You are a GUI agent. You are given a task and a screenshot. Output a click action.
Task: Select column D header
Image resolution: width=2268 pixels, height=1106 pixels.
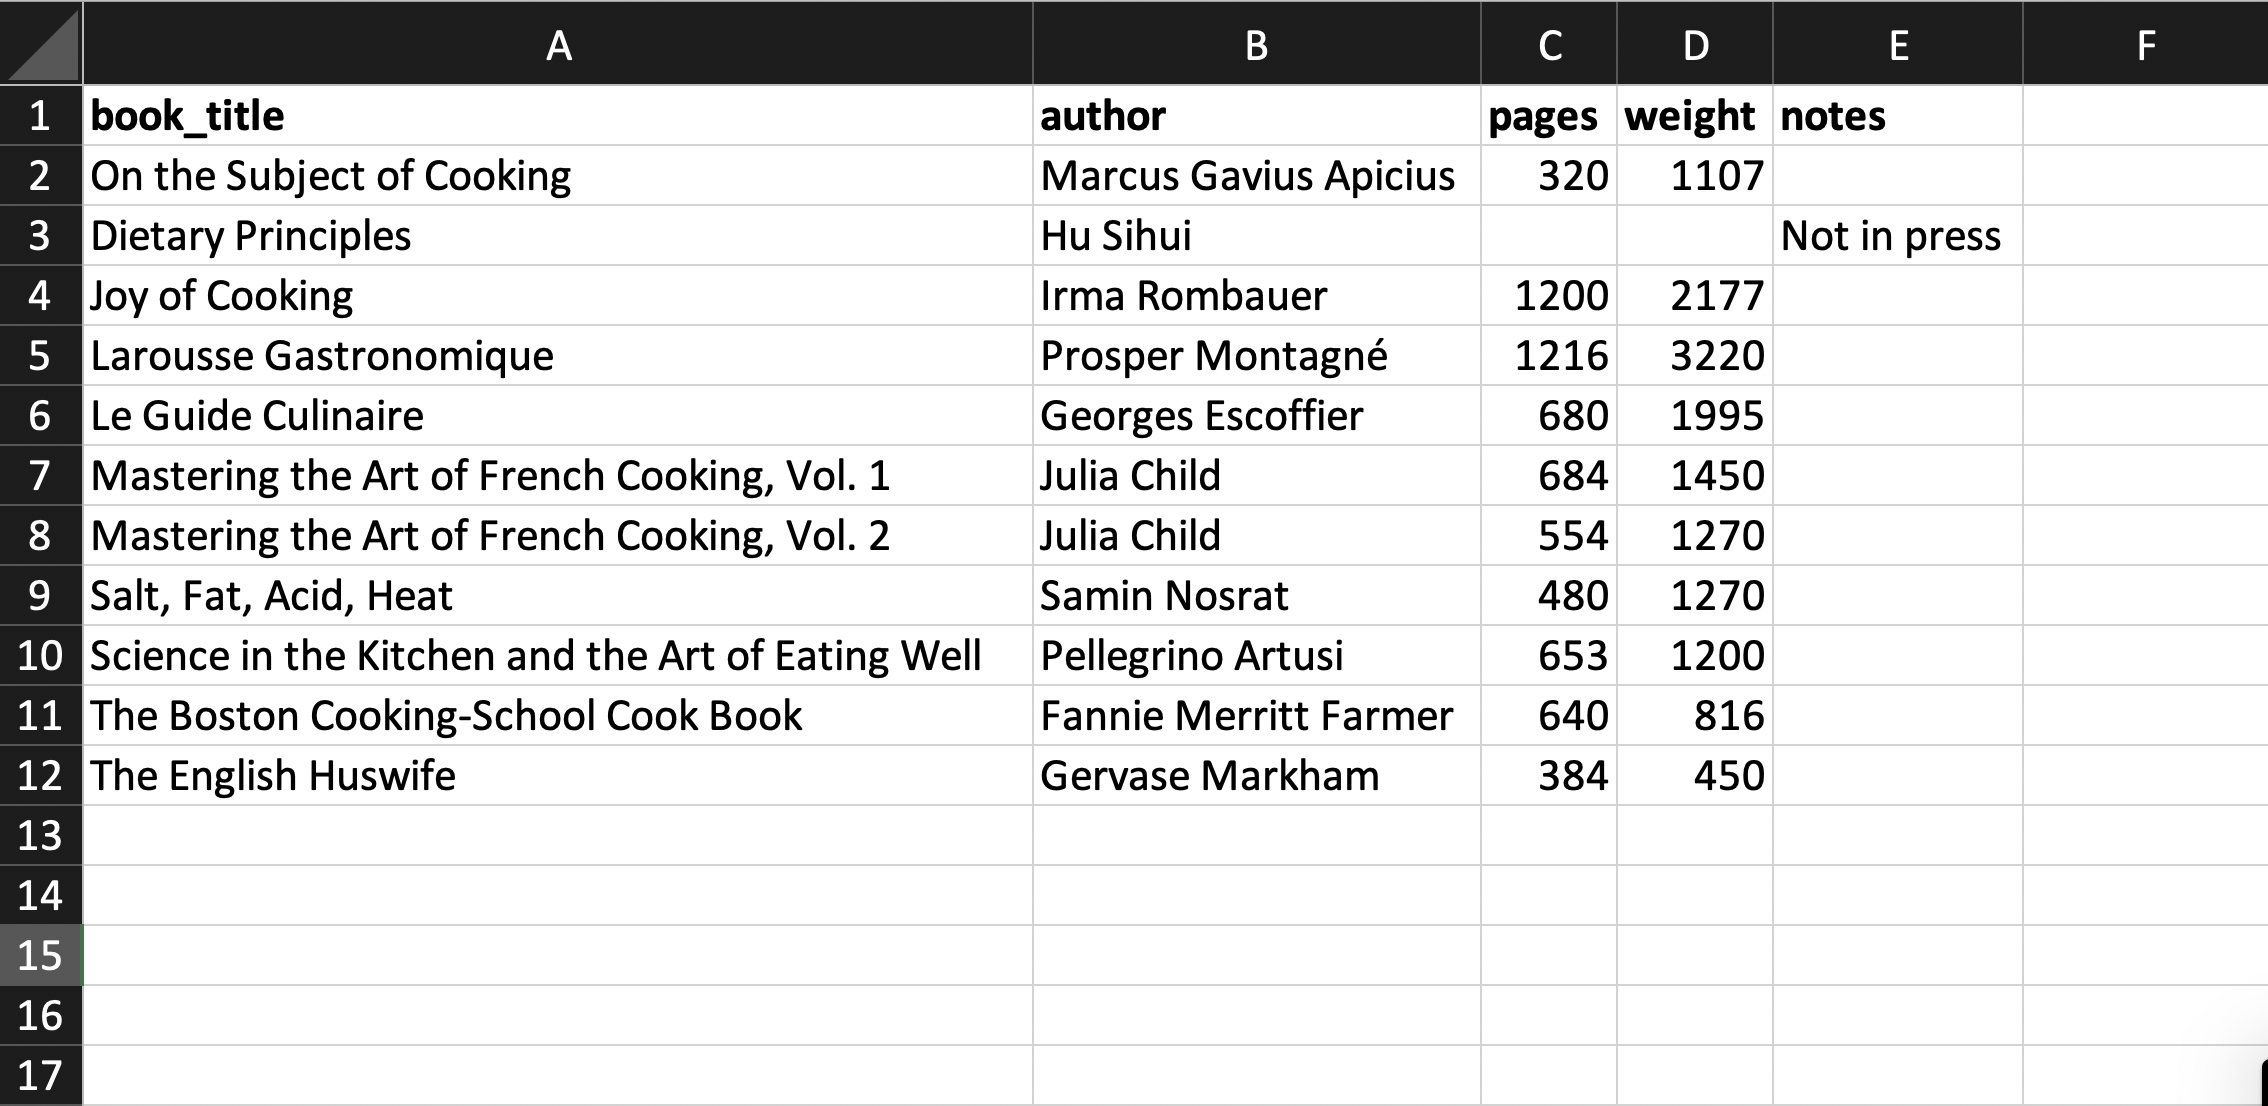tap(1695, 44)
